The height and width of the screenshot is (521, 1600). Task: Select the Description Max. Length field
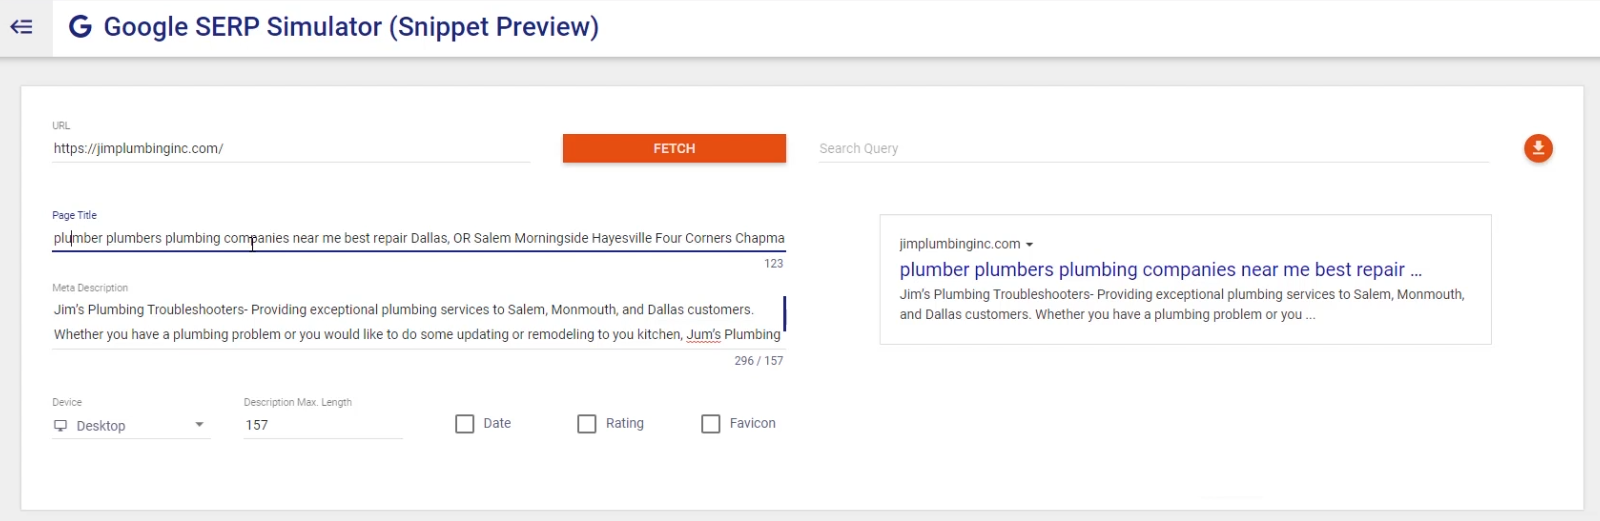click(322, 425)
